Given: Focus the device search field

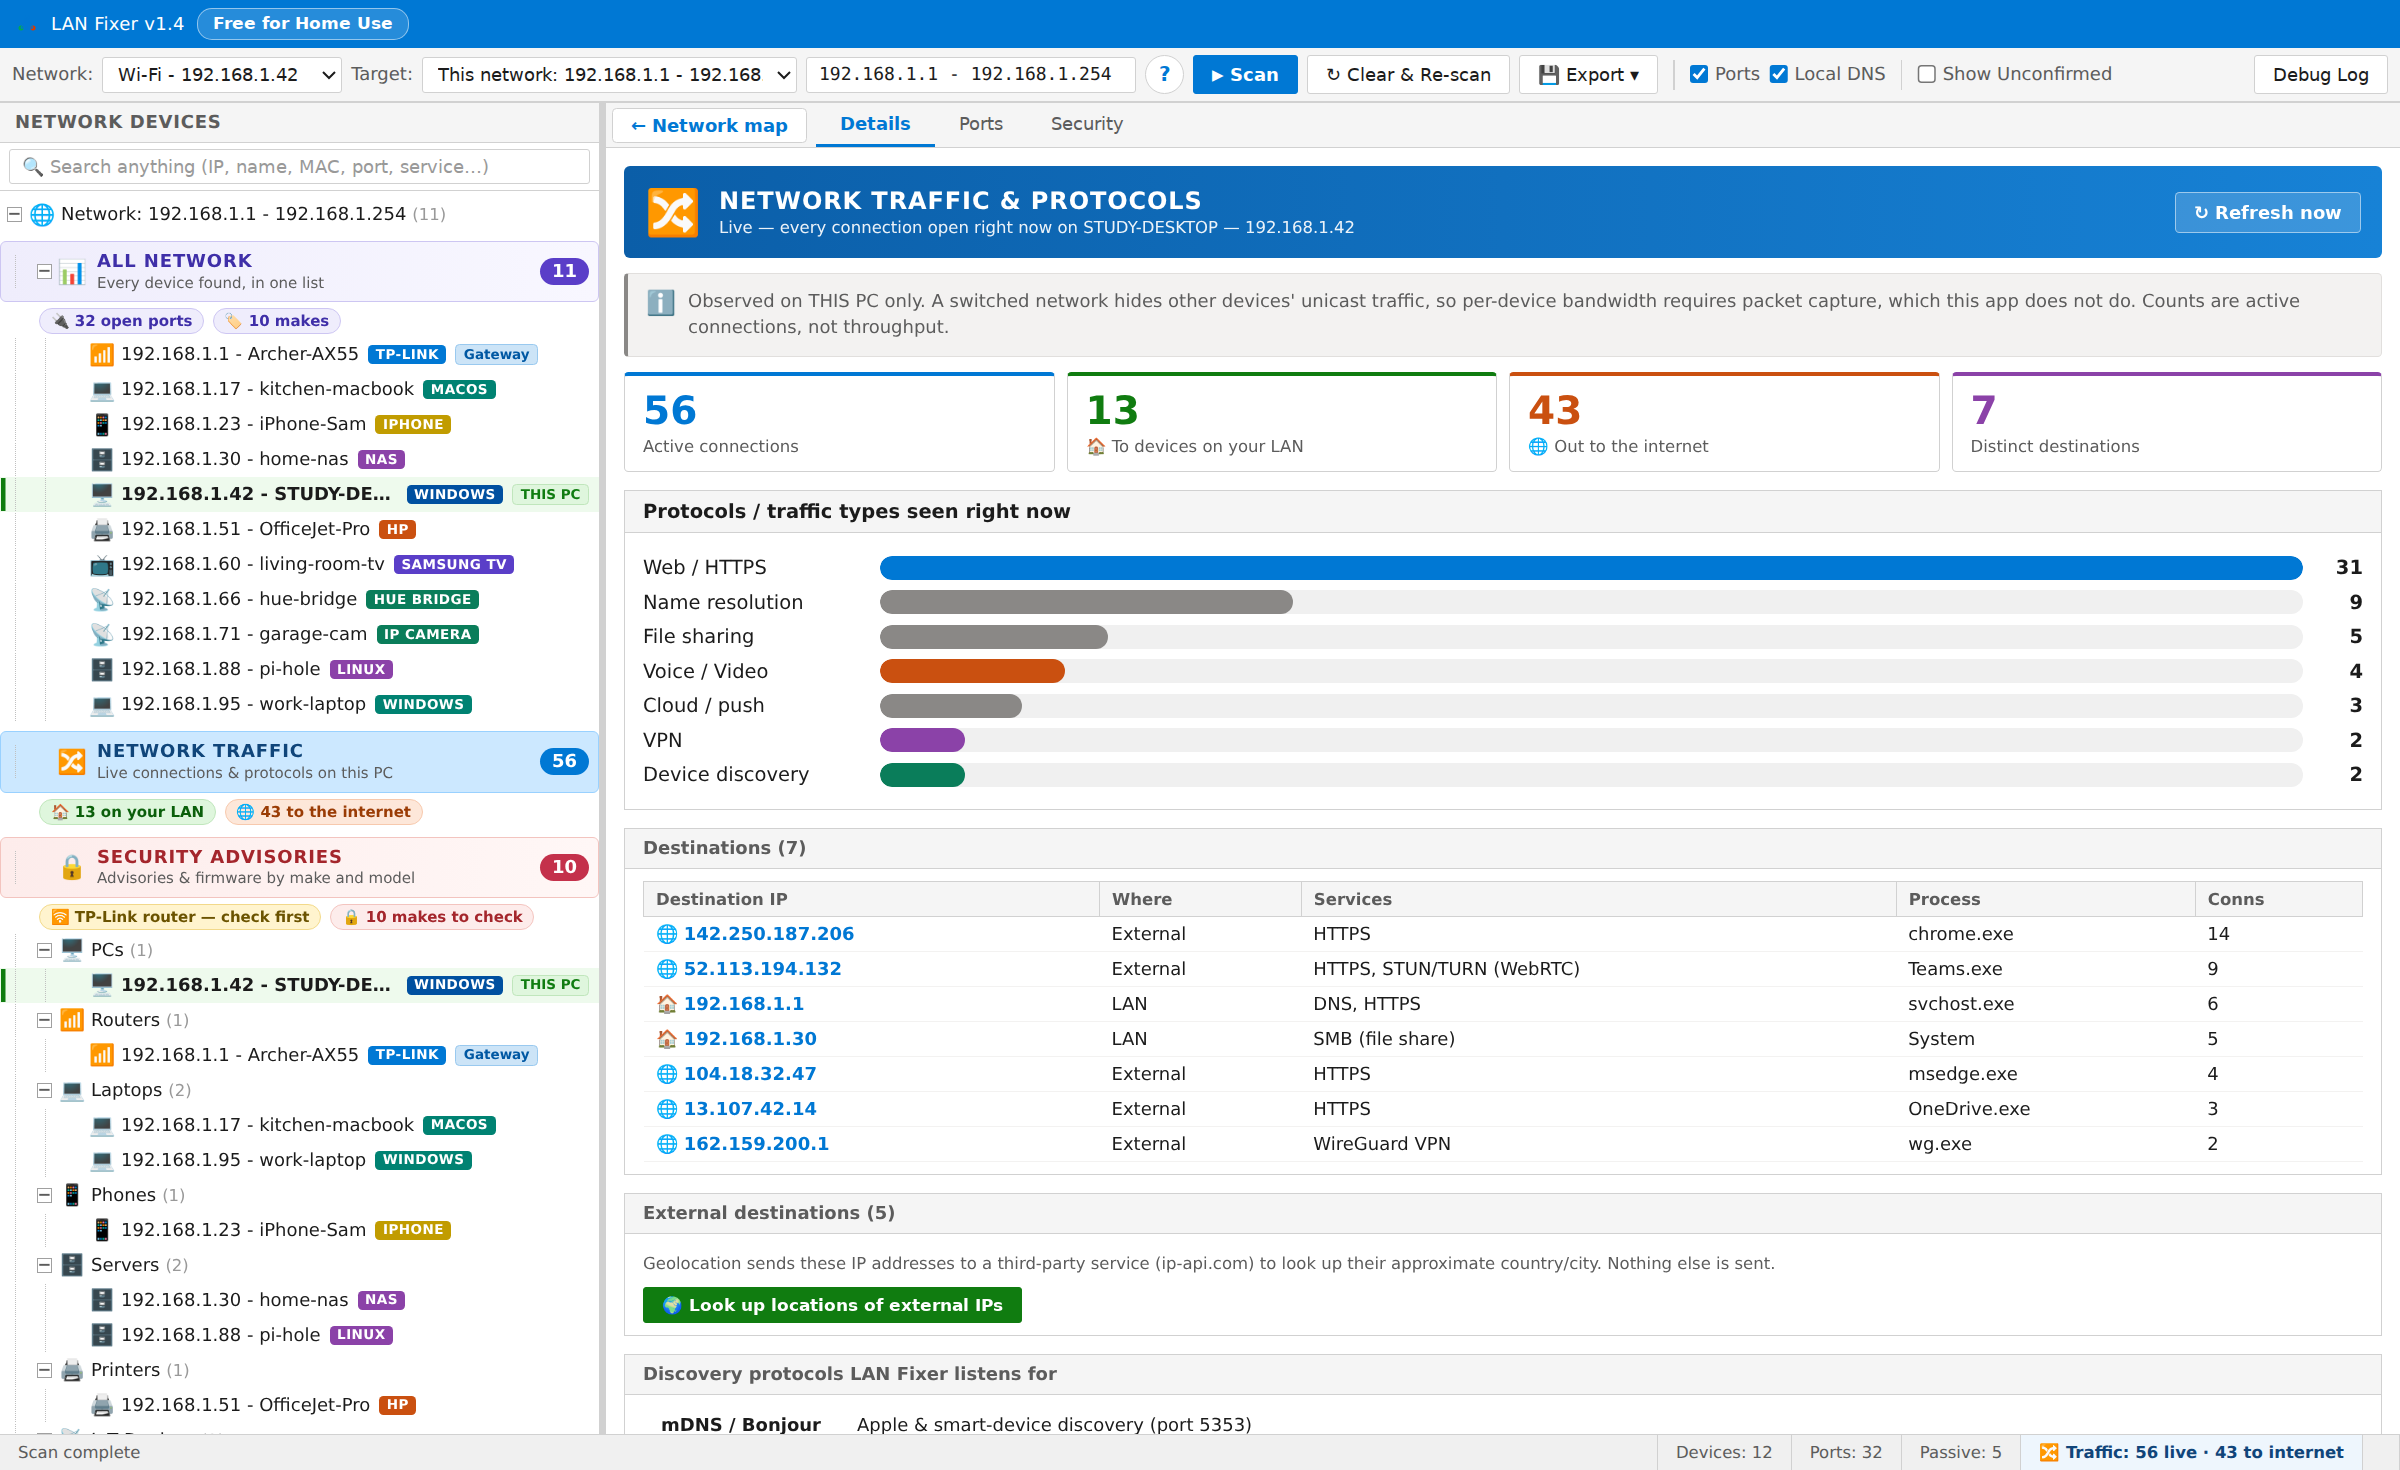Looking at the screenshot, I should pyautogui.click(x=299, y=167).
